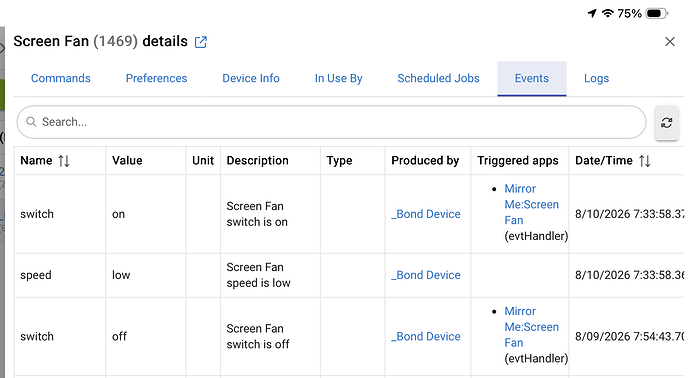
Task: Close the Screen Fan details dialog
Action: coord(670,42)
